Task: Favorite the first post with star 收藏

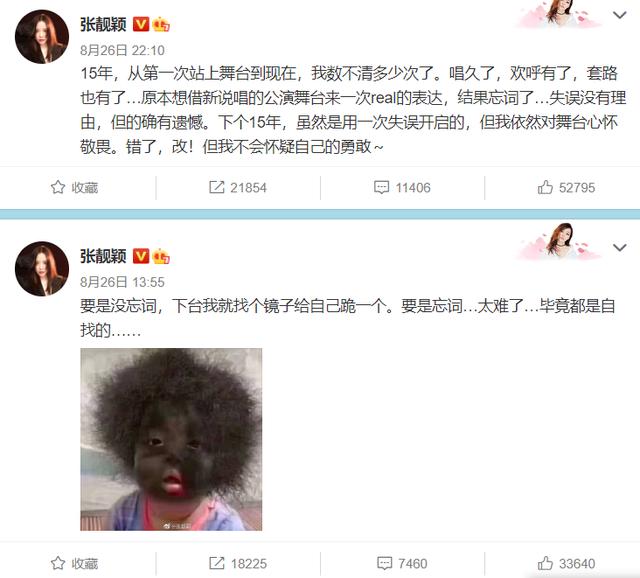Action: (x=74, y=187)
